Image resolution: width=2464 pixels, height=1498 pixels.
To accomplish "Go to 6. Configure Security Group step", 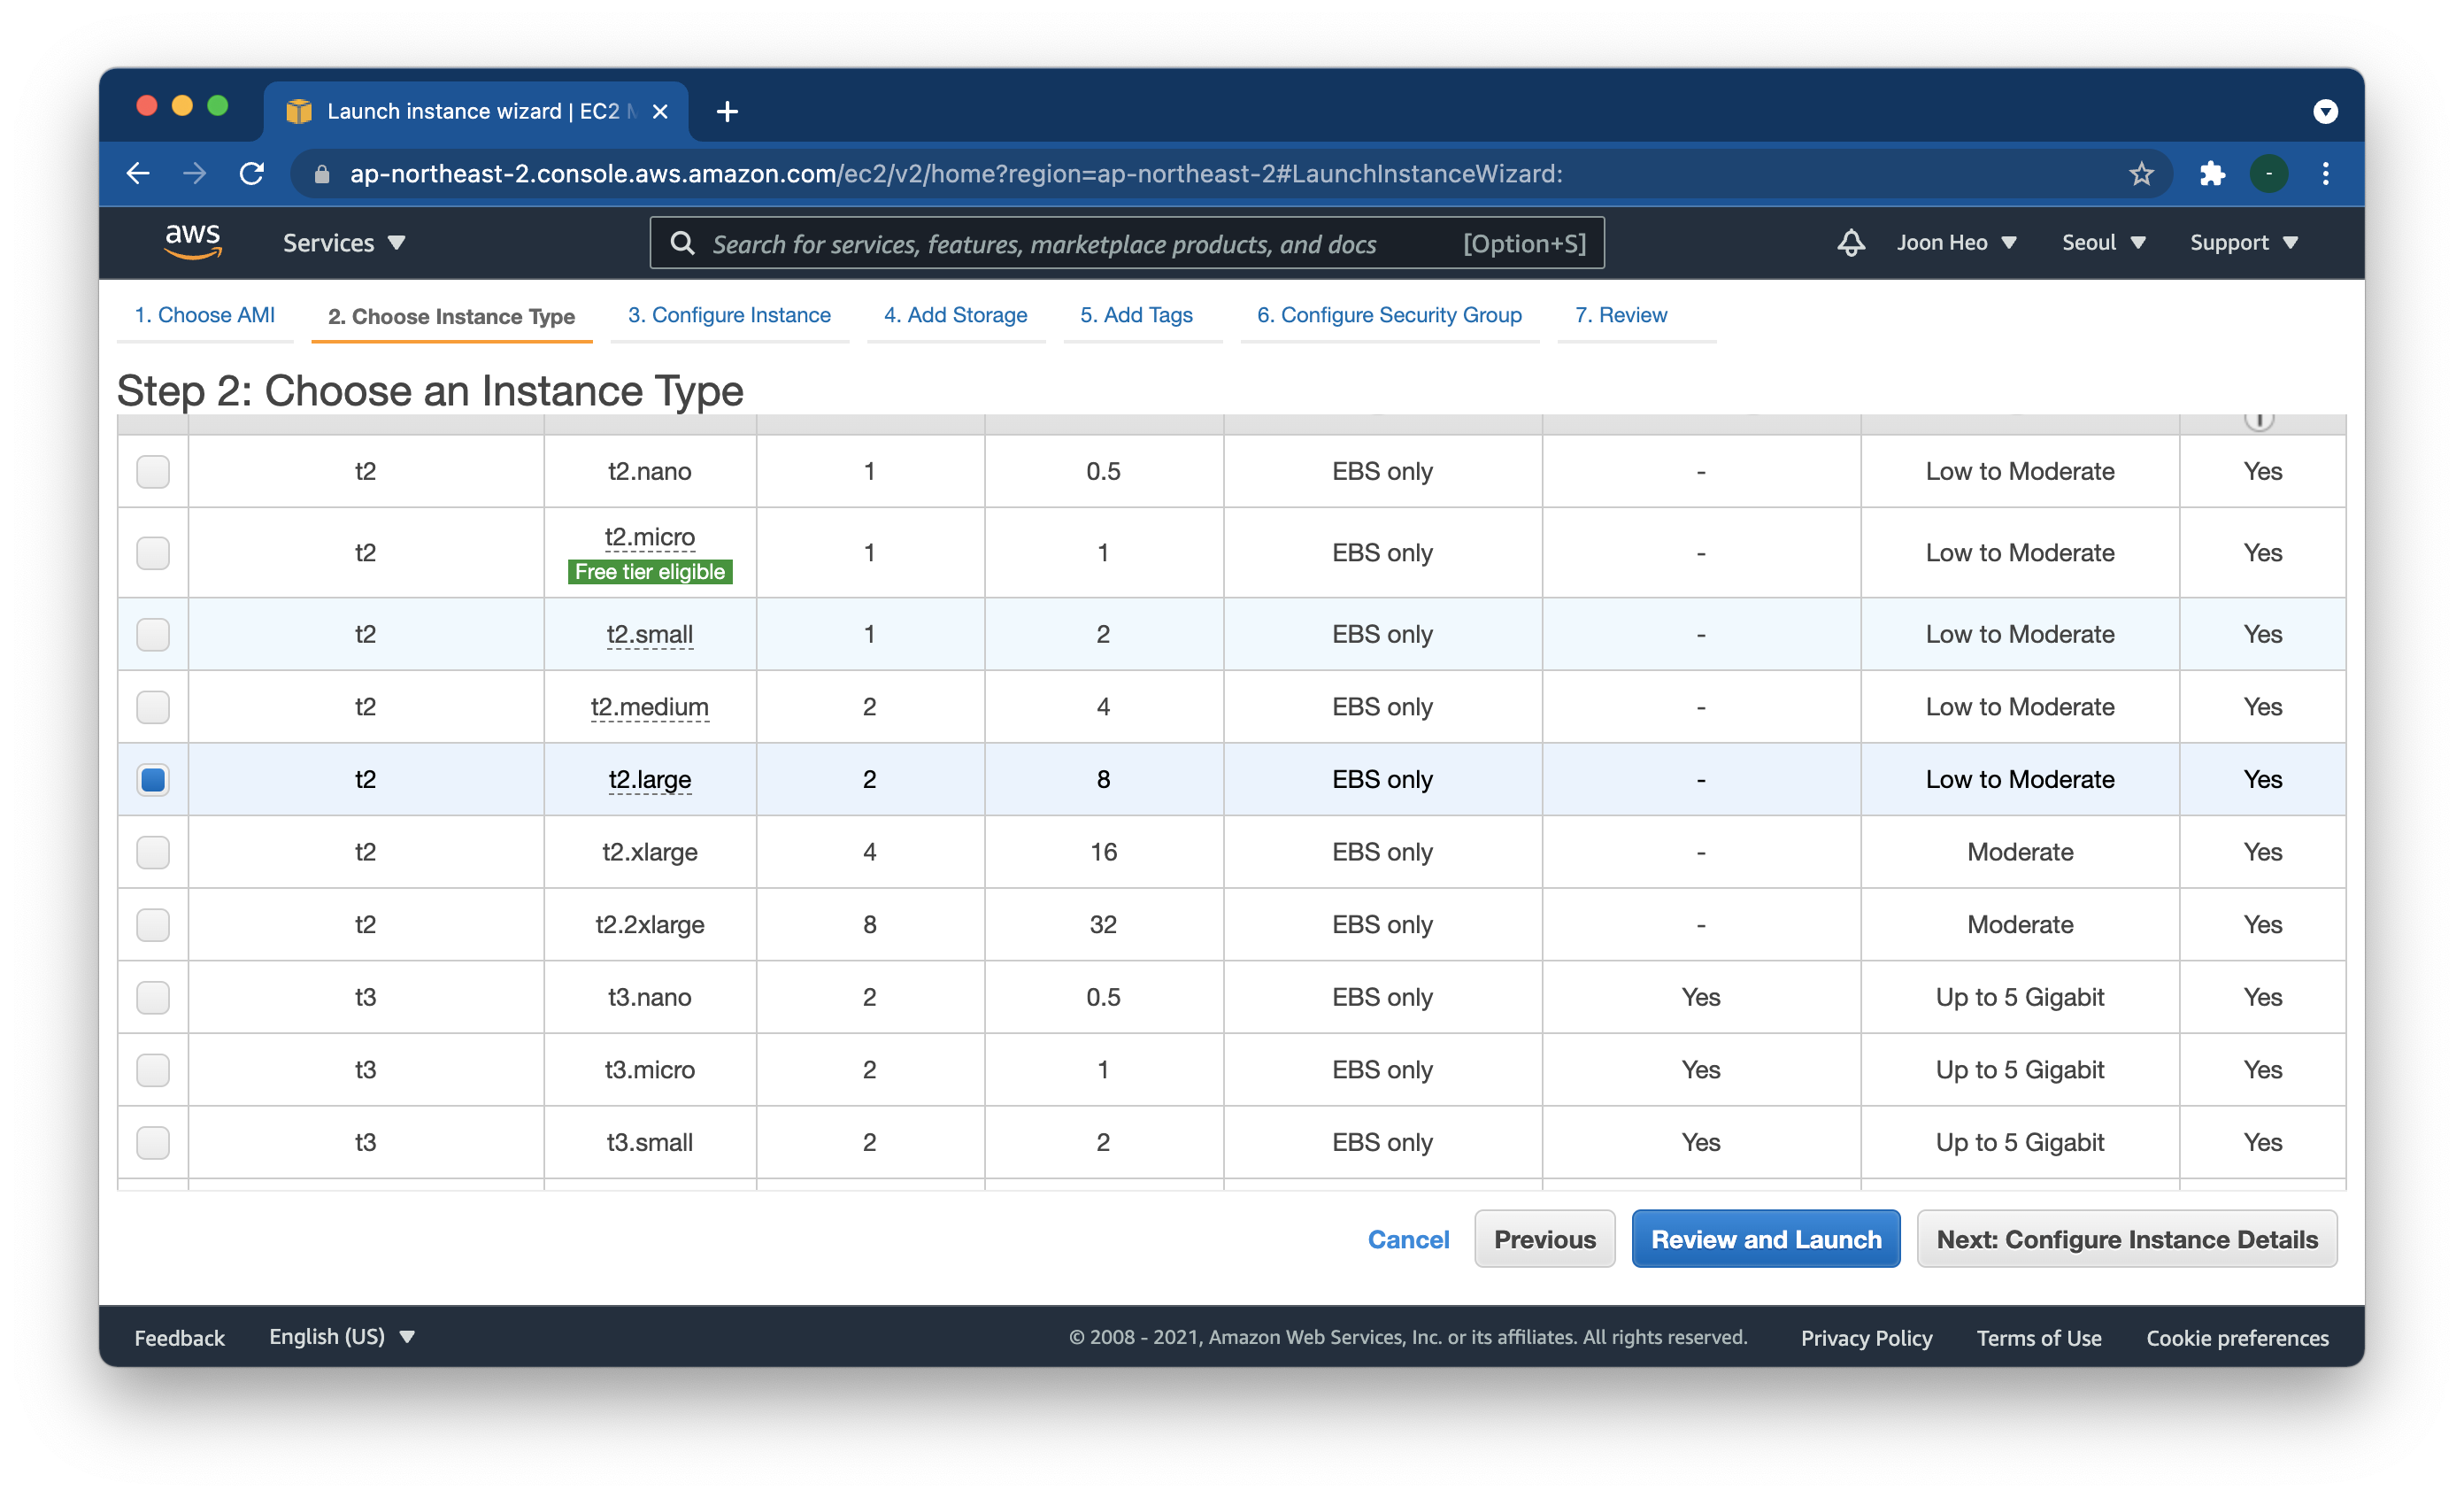I will pos(1388,315).
